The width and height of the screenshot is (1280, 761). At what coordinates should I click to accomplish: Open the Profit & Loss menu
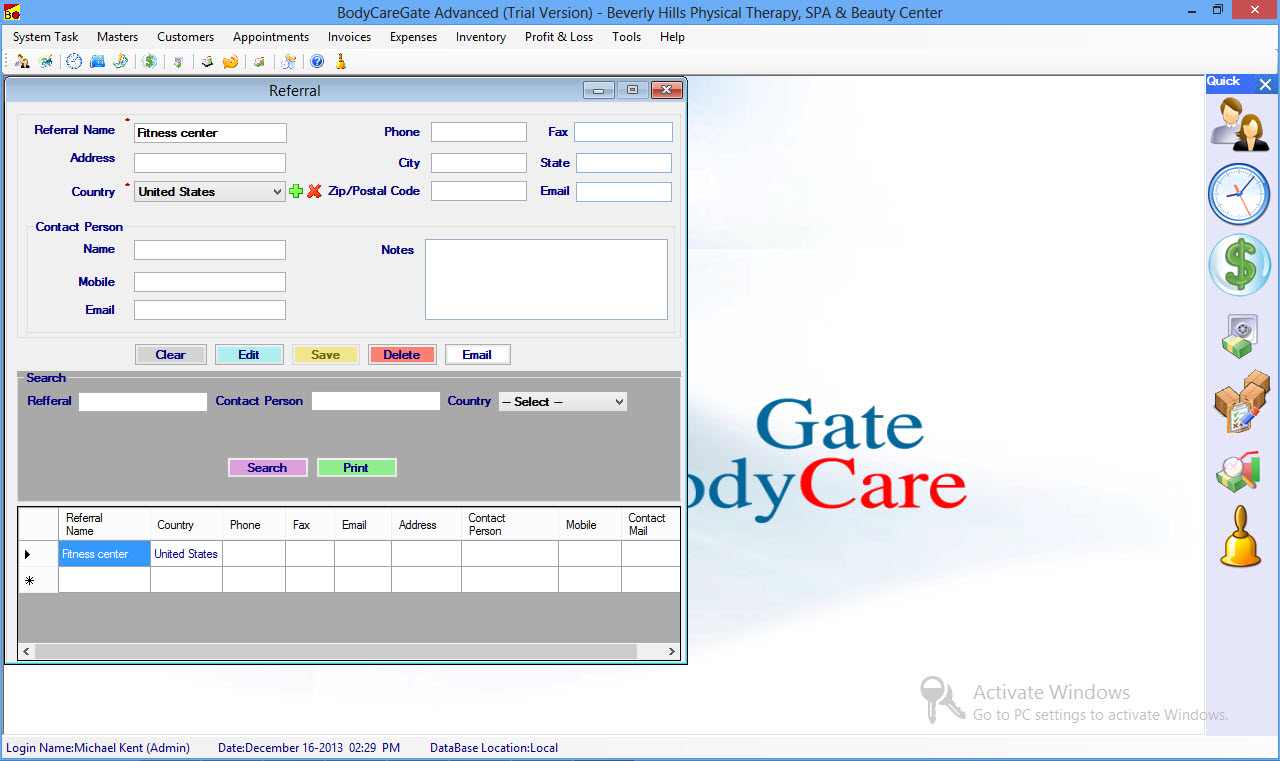point(558,37)
